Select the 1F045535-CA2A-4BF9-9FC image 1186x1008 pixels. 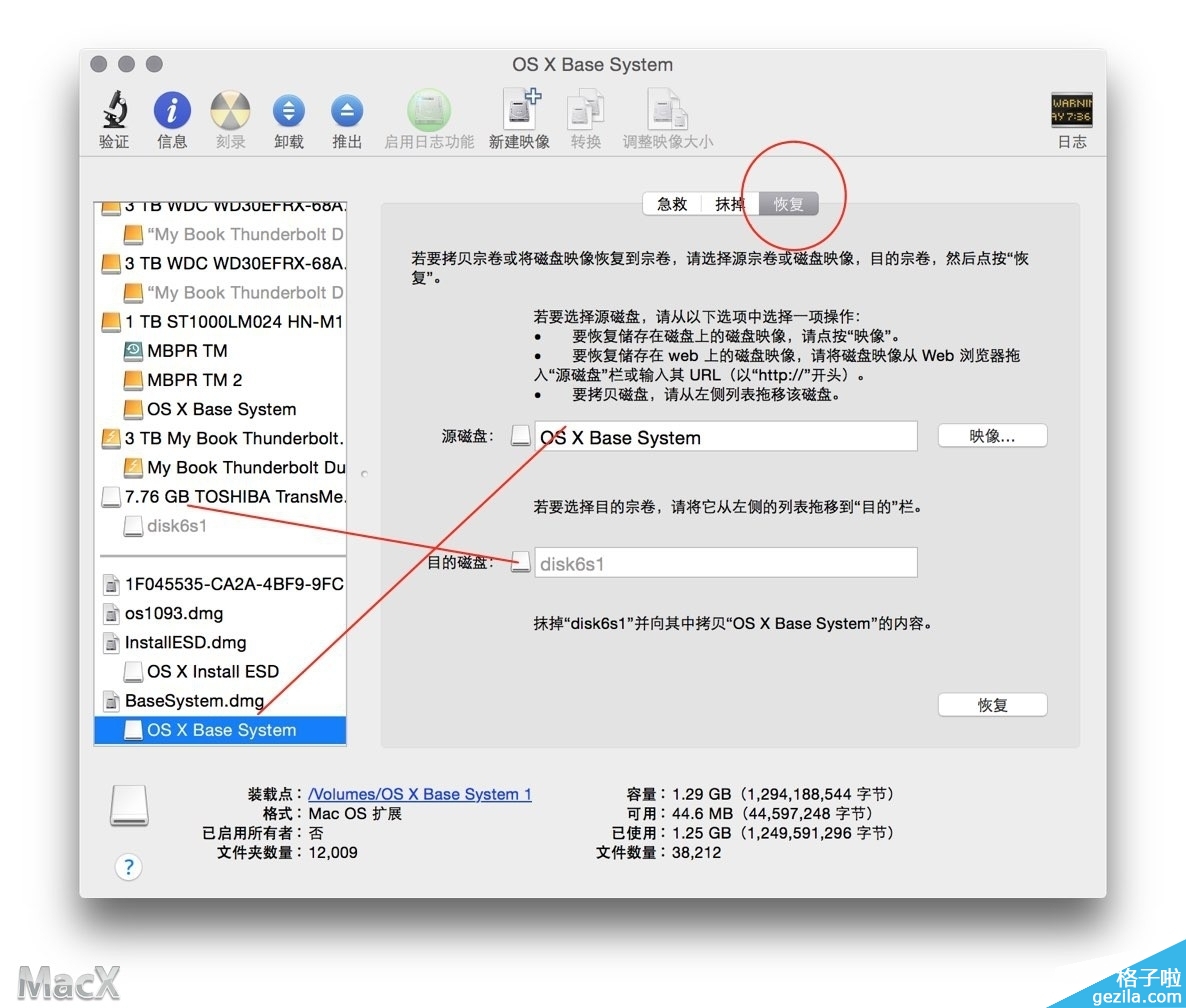[222, 585]
